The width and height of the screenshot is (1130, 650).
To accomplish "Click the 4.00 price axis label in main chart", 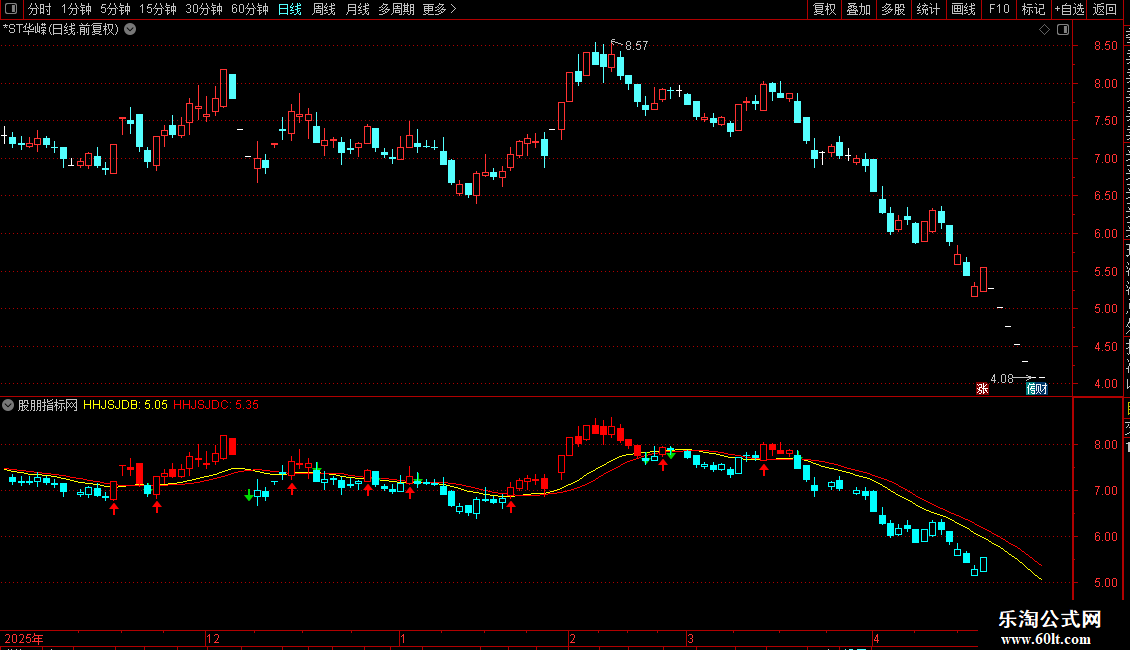I will [x=1105, y=384].
